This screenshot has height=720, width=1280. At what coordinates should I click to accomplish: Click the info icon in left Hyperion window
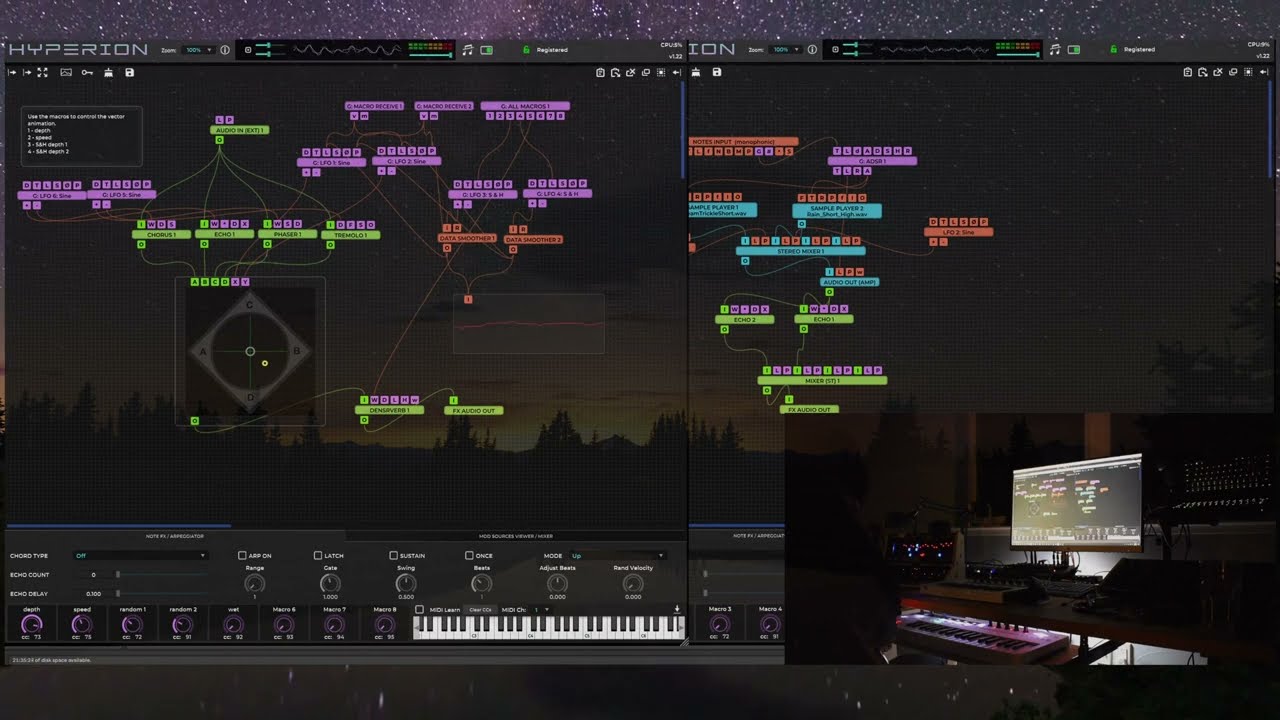224,50
